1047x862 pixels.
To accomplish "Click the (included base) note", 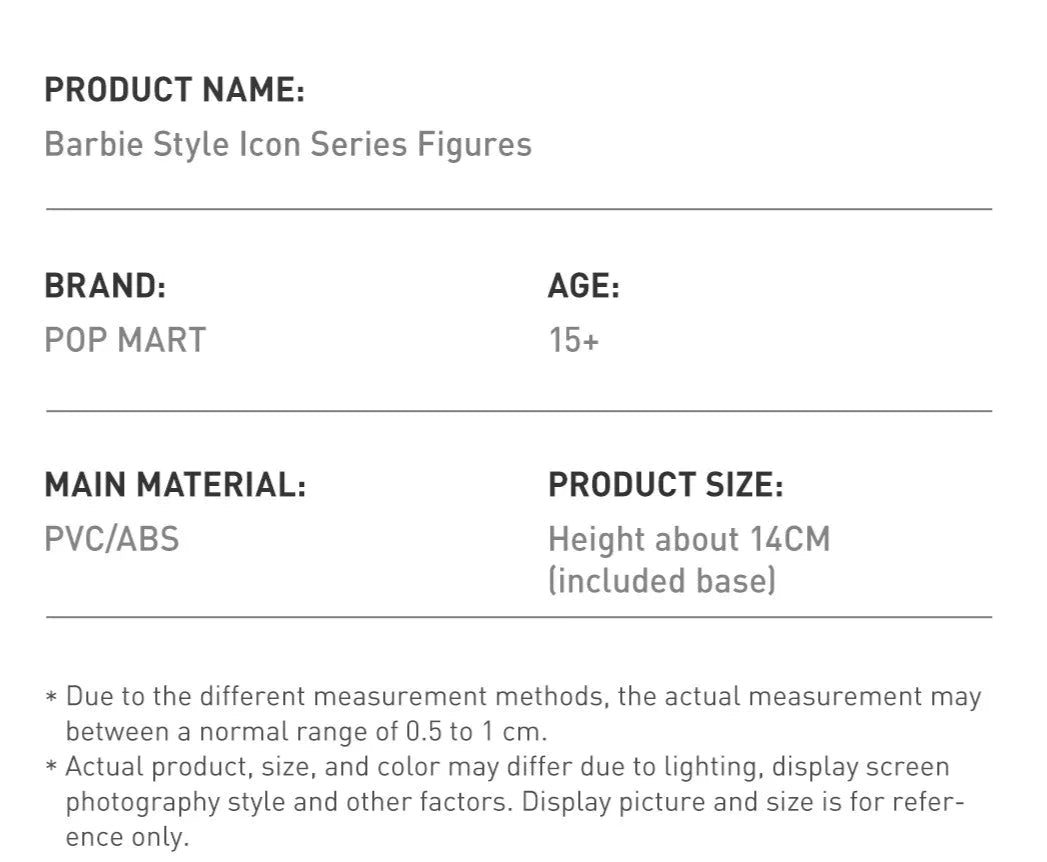I will point(661,581).
